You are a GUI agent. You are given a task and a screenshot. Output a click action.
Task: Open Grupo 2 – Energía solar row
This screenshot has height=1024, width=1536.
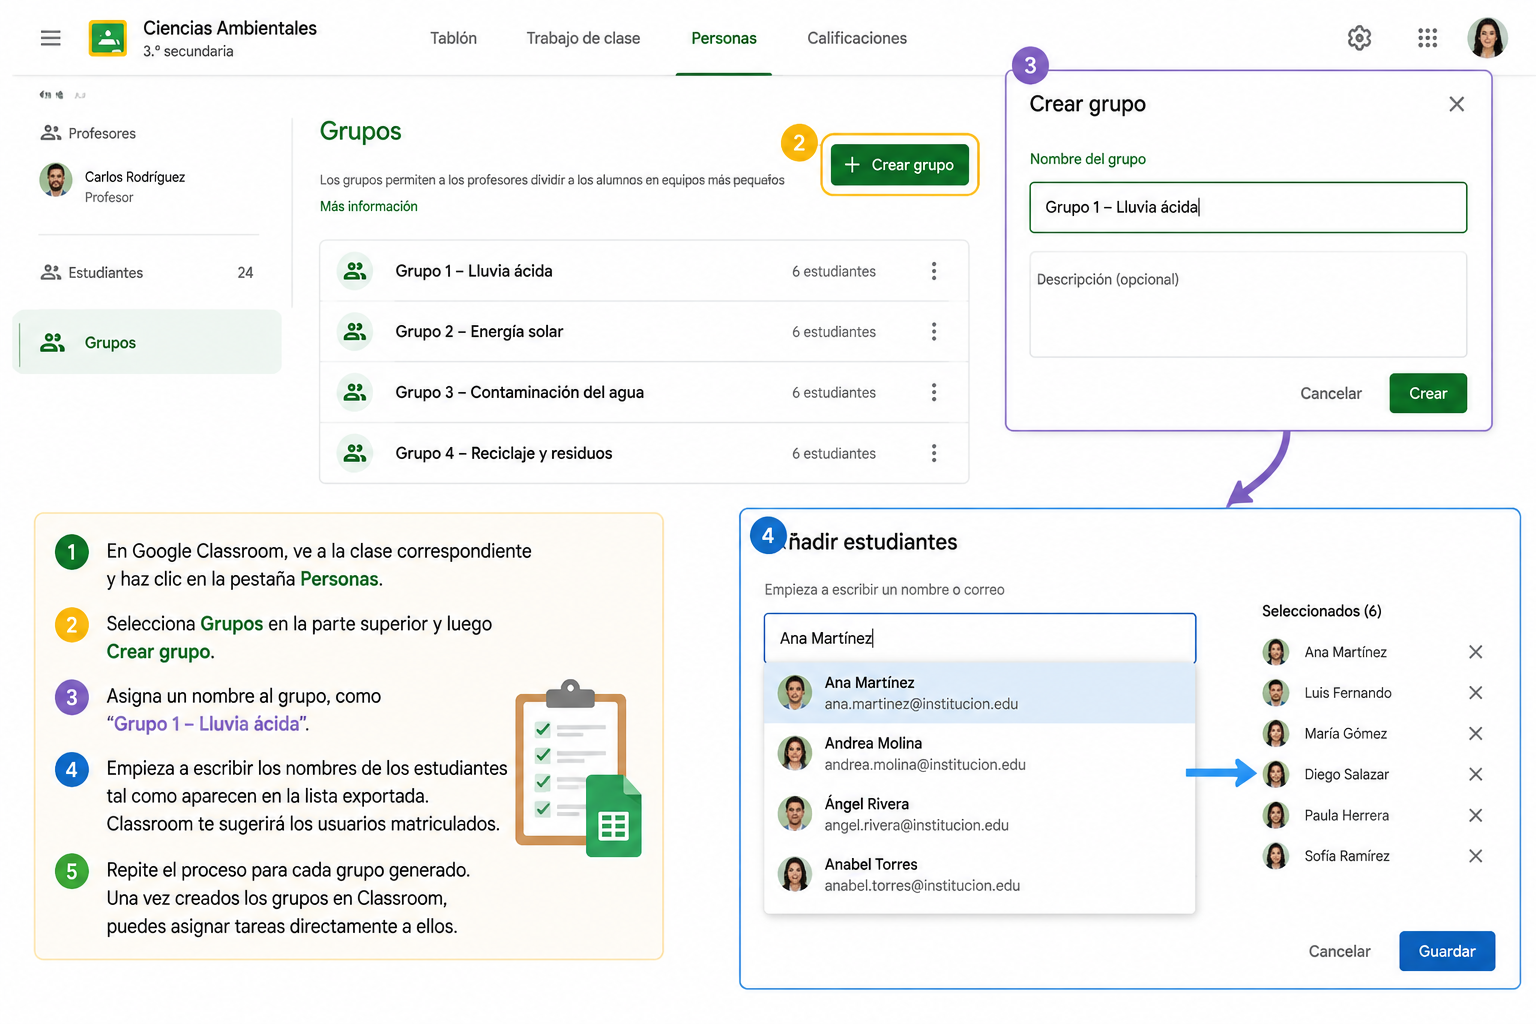[x=644, y=332]
